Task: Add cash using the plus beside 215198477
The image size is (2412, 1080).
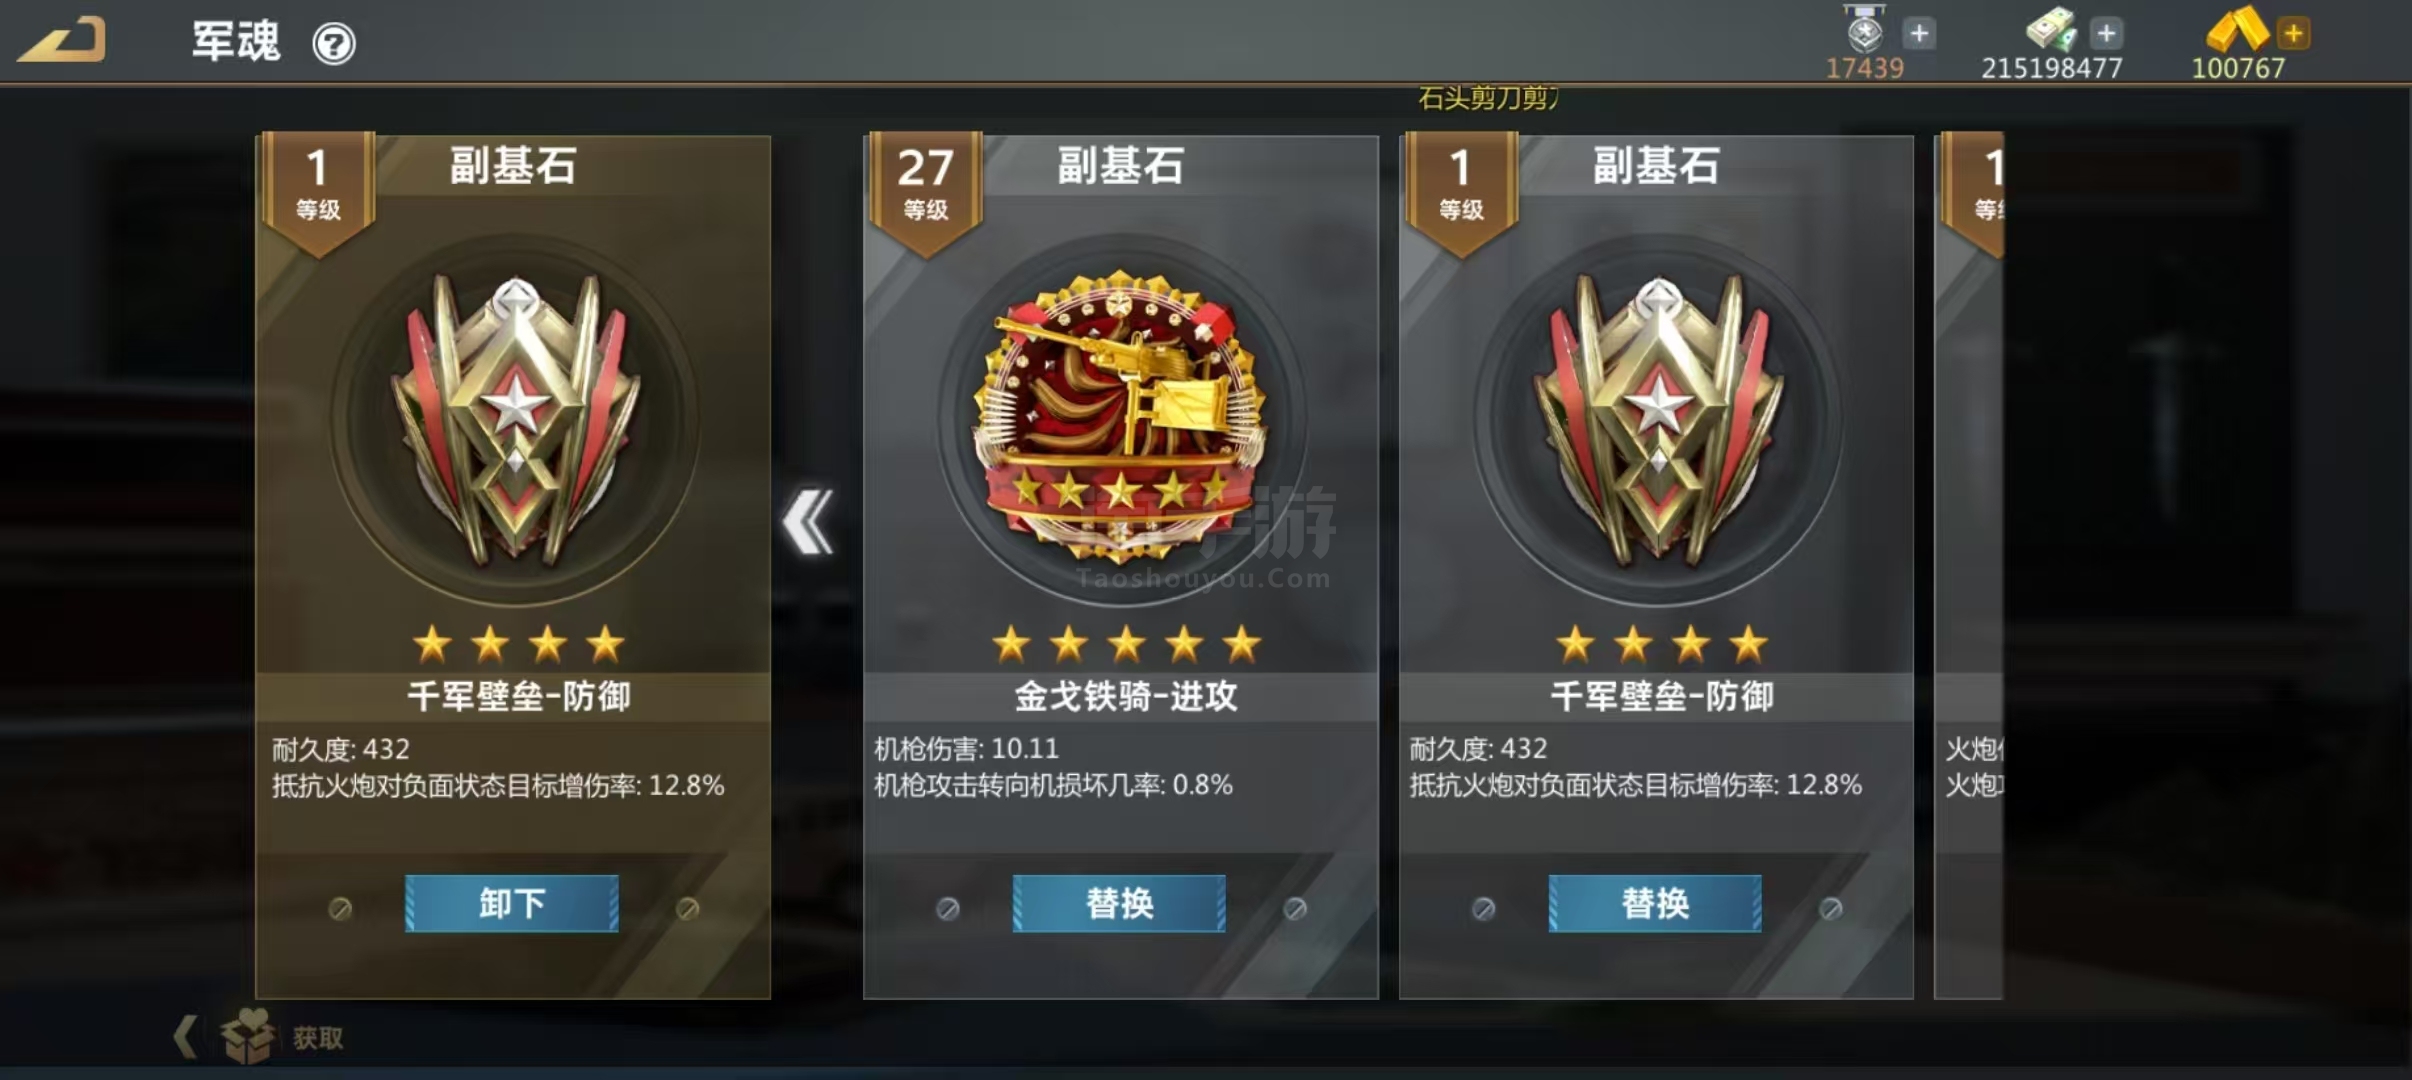Action: pos(2107,33)
